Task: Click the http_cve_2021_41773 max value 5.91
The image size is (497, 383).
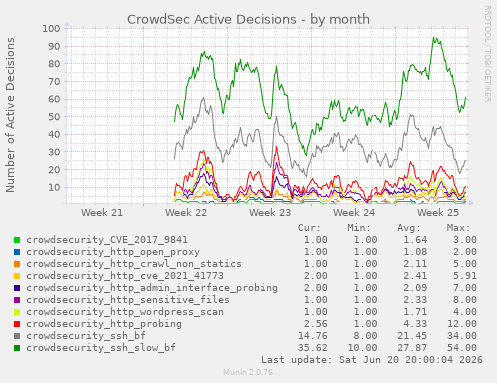Action: click(x=465, y=276)
